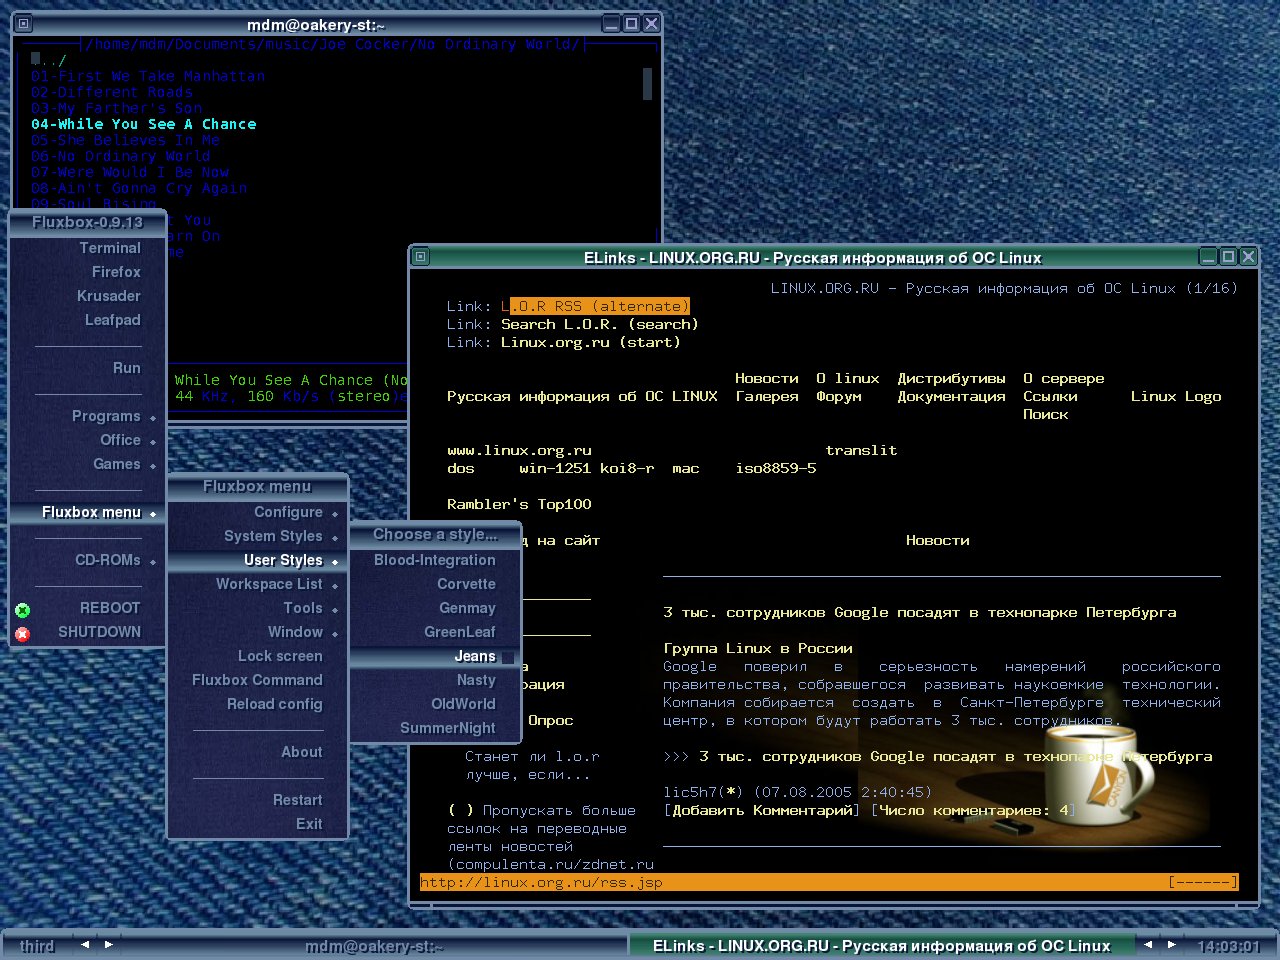Activate the ELinks entry in bottom toolbar

(881, 945)
